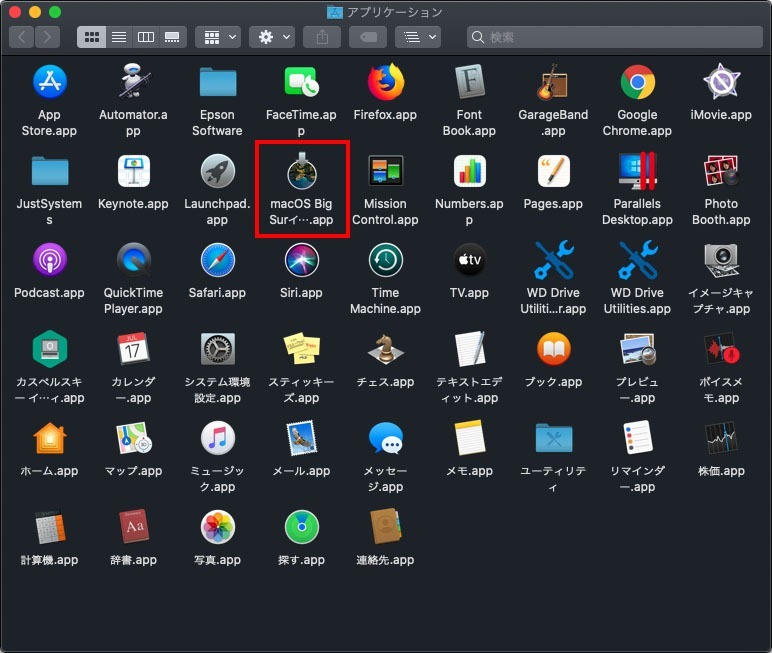Open the ユーティリティ folder
Viewport: 772px width, 653px height.
pos(553,438)
